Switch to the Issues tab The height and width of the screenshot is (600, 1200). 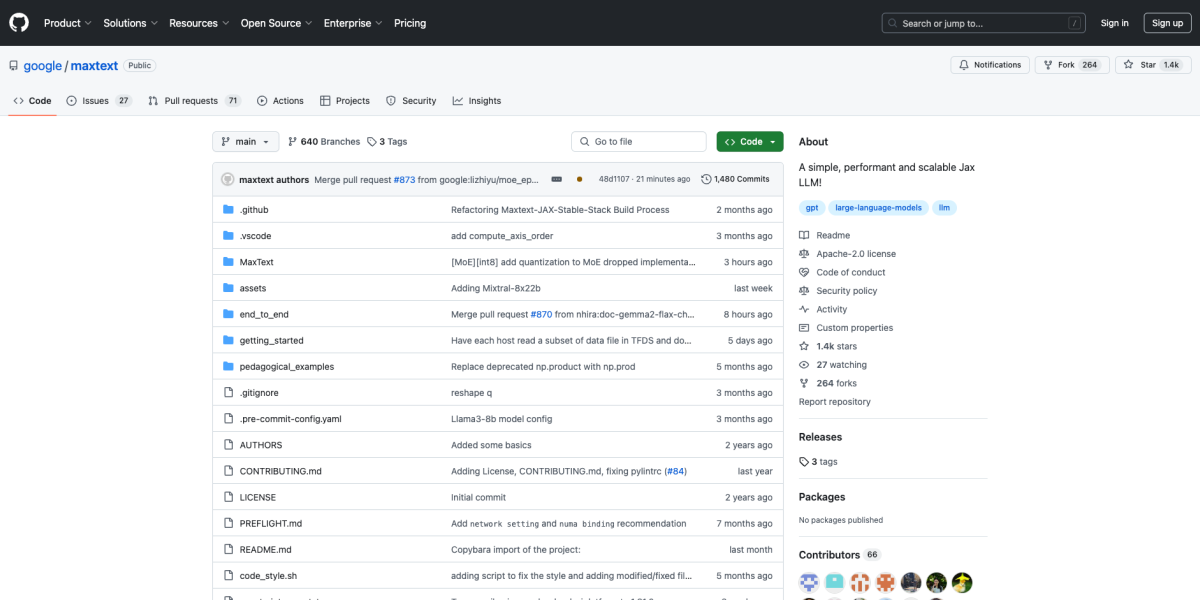click(98, 101)
